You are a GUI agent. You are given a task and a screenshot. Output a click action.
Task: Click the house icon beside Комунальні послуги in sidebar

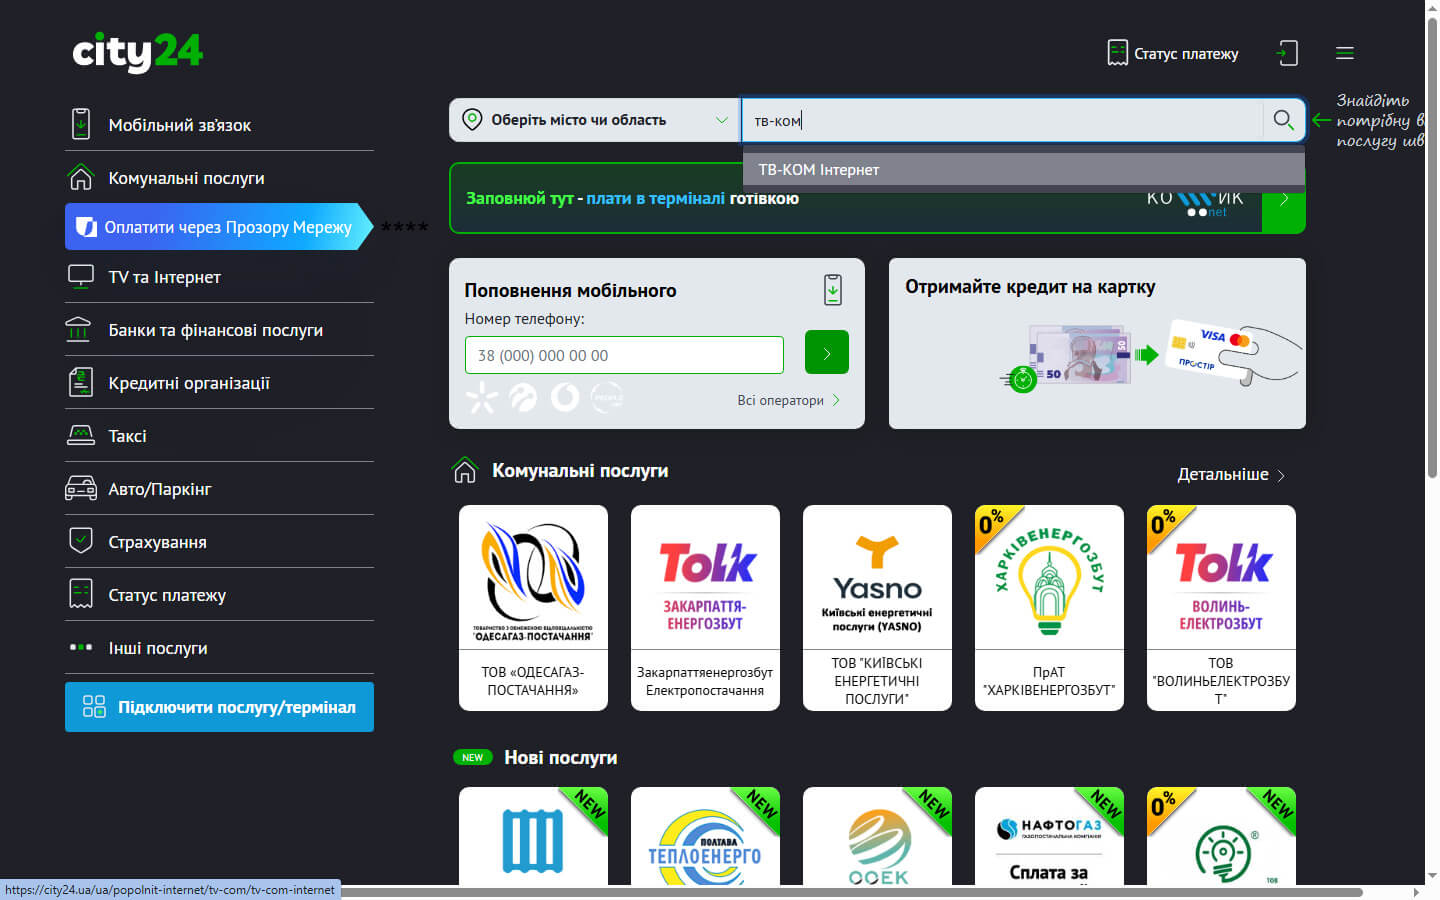[80, 177]
